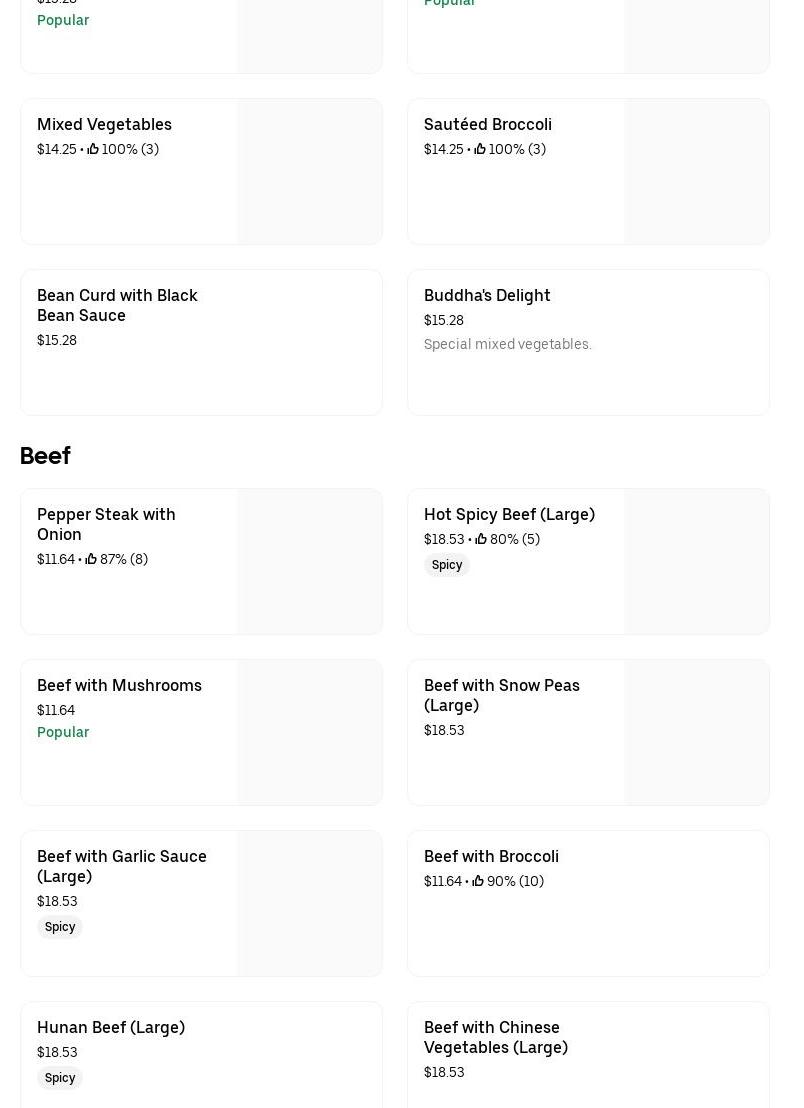The width and height of the screenshot is (804, 1108).
Task: Select Bean Curd with Black Bean Sauce
Action: [x=117, y=305]
